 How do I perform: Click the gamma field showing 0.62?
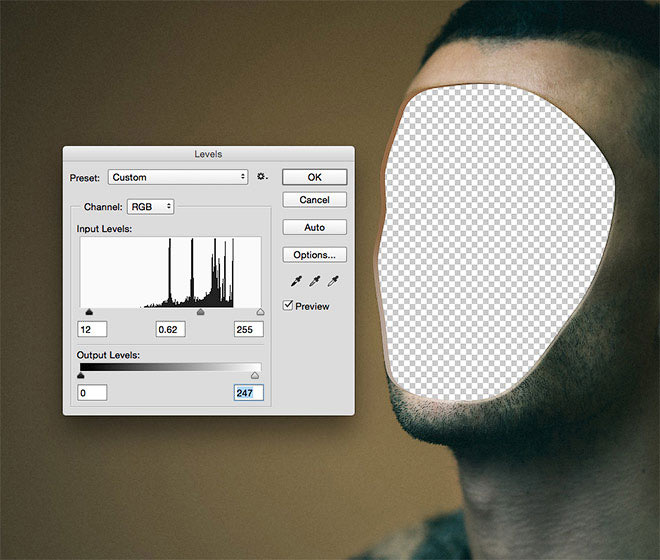pyautogui.click(x=170, y=329)
